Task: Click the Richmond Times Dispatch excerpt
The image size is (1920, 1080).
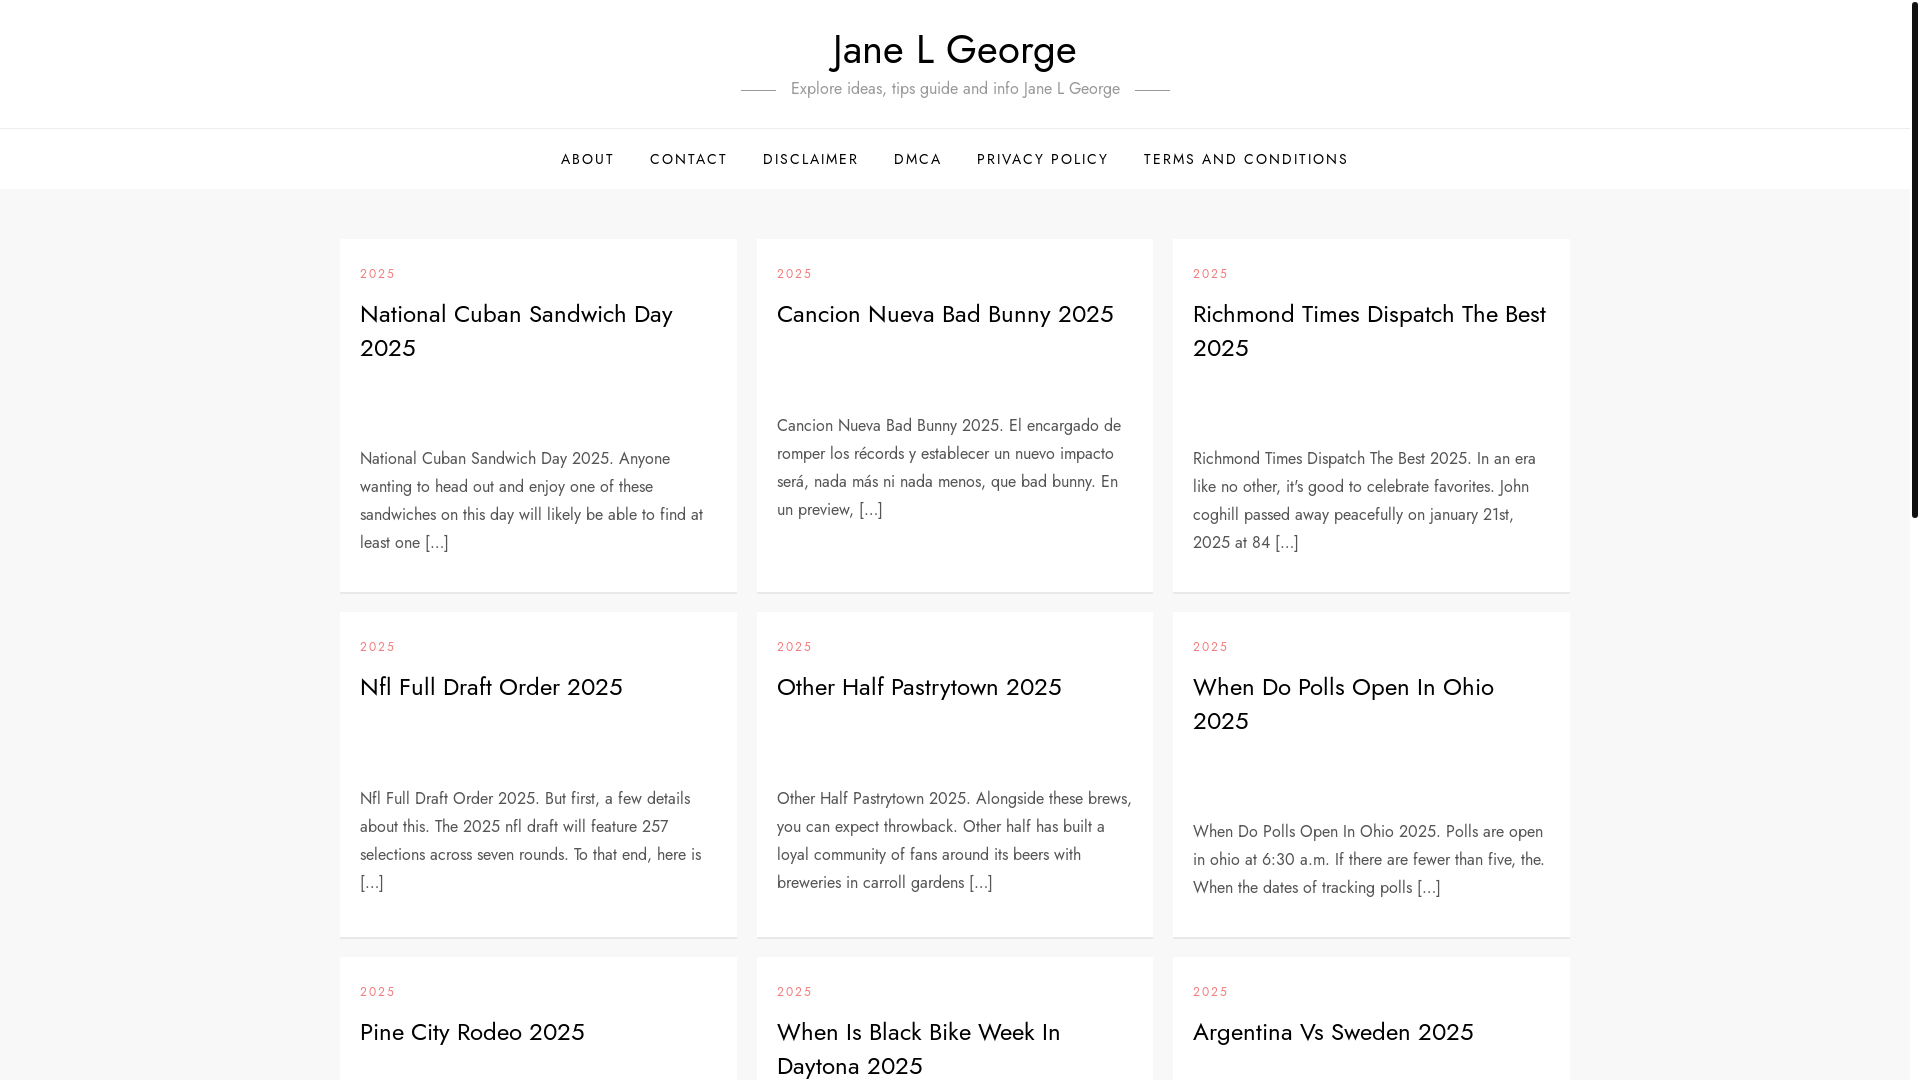Action: pos(1364,500)
